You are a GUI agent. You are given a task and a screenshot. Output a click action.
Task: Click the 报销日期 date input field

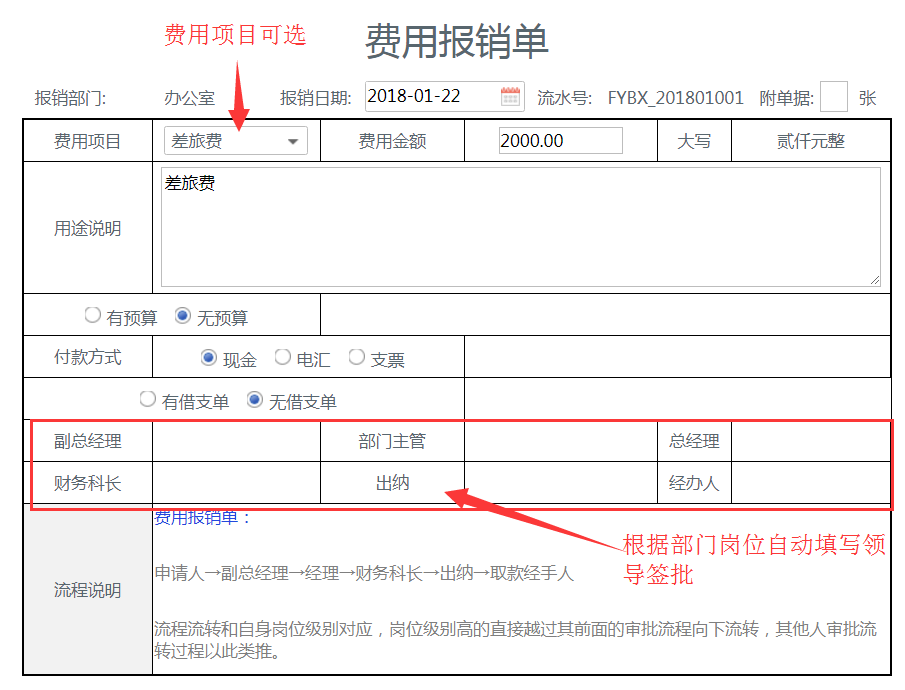tap(432, 97)
